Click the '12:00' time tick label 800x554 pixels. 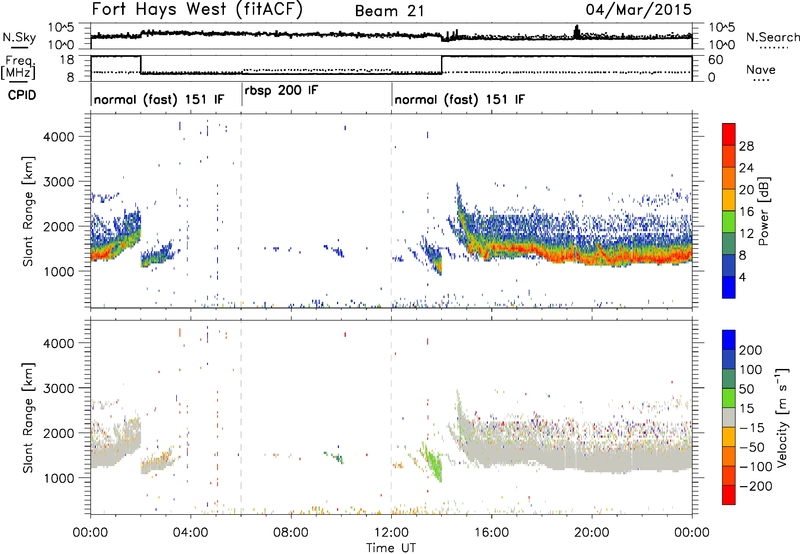(x=391, y=533)
